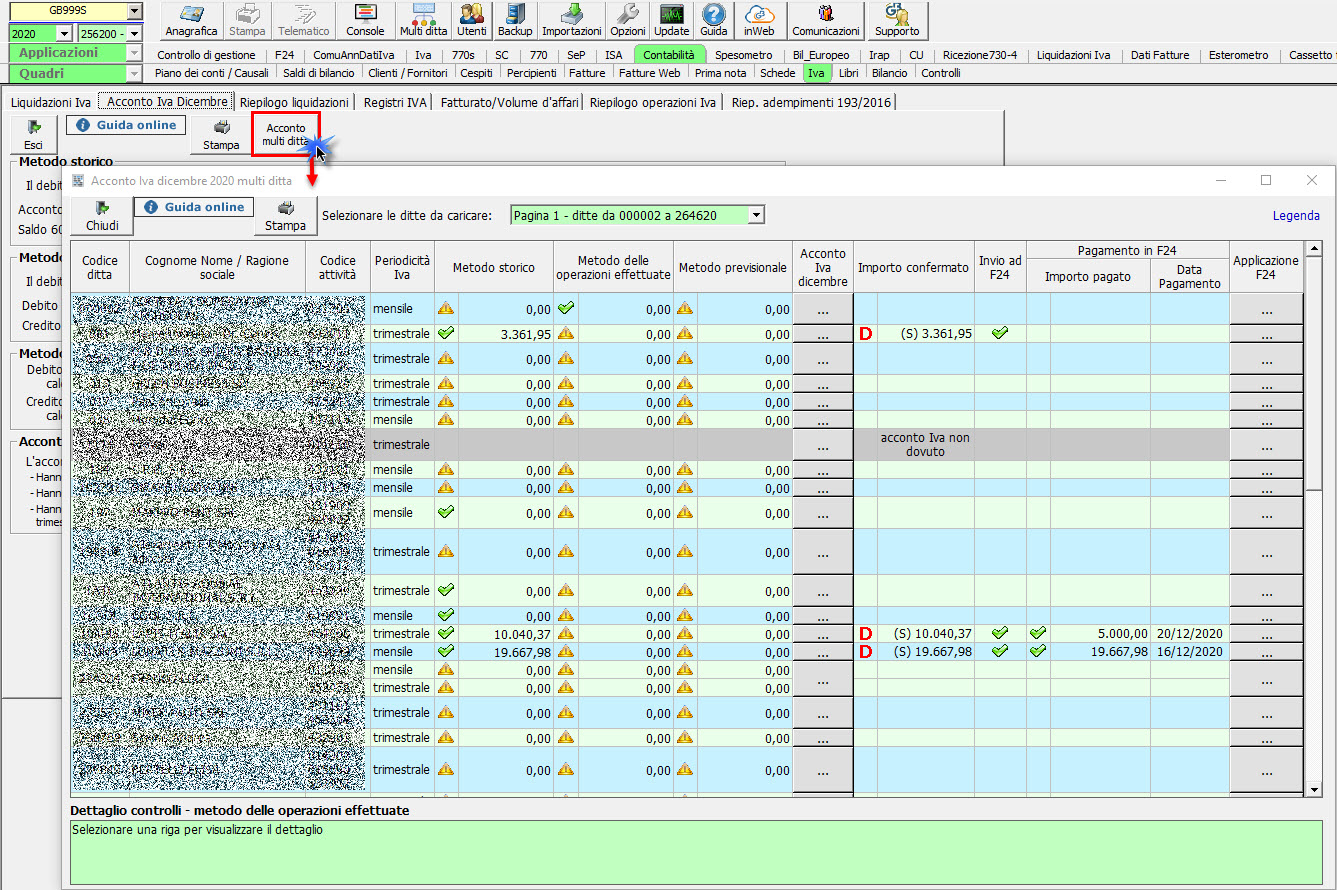Screen dimensions: 1337x890
Task: Open the 2020 year dropdown
Action: (x=65, y=34)
